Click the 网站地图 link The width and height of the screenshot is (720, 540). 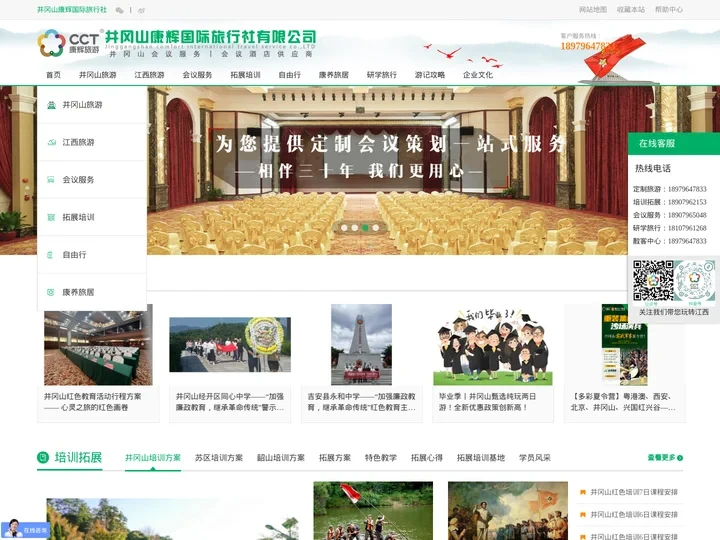pyautogui.click(x=593, y=10)
